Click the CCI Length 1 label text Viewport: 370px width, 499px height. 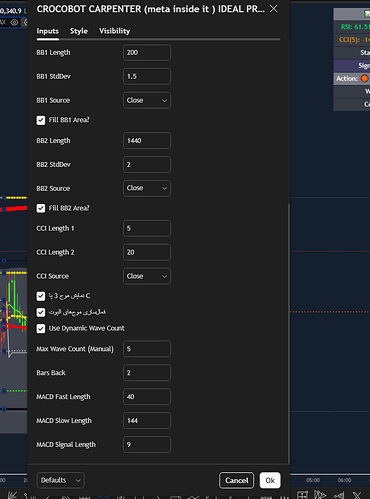55,229
